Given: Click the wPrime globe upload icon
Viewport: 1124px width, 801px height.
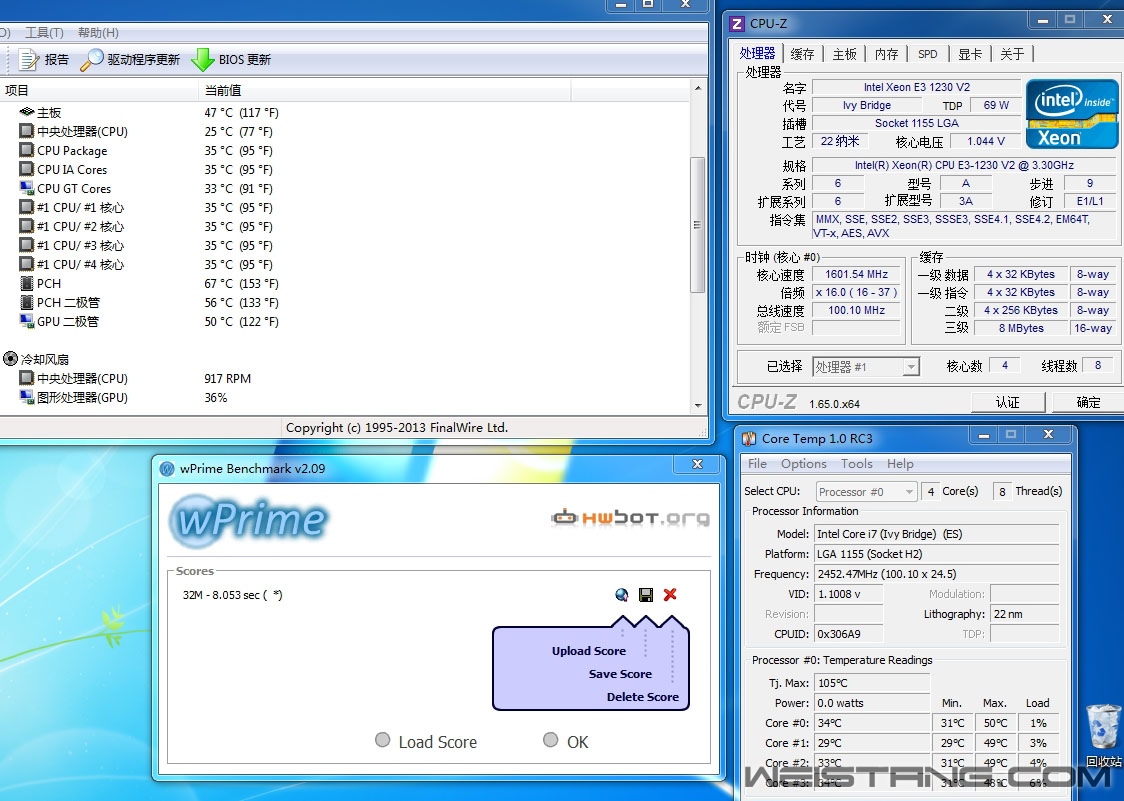Looking at the screenshot, I should [621, 594].
